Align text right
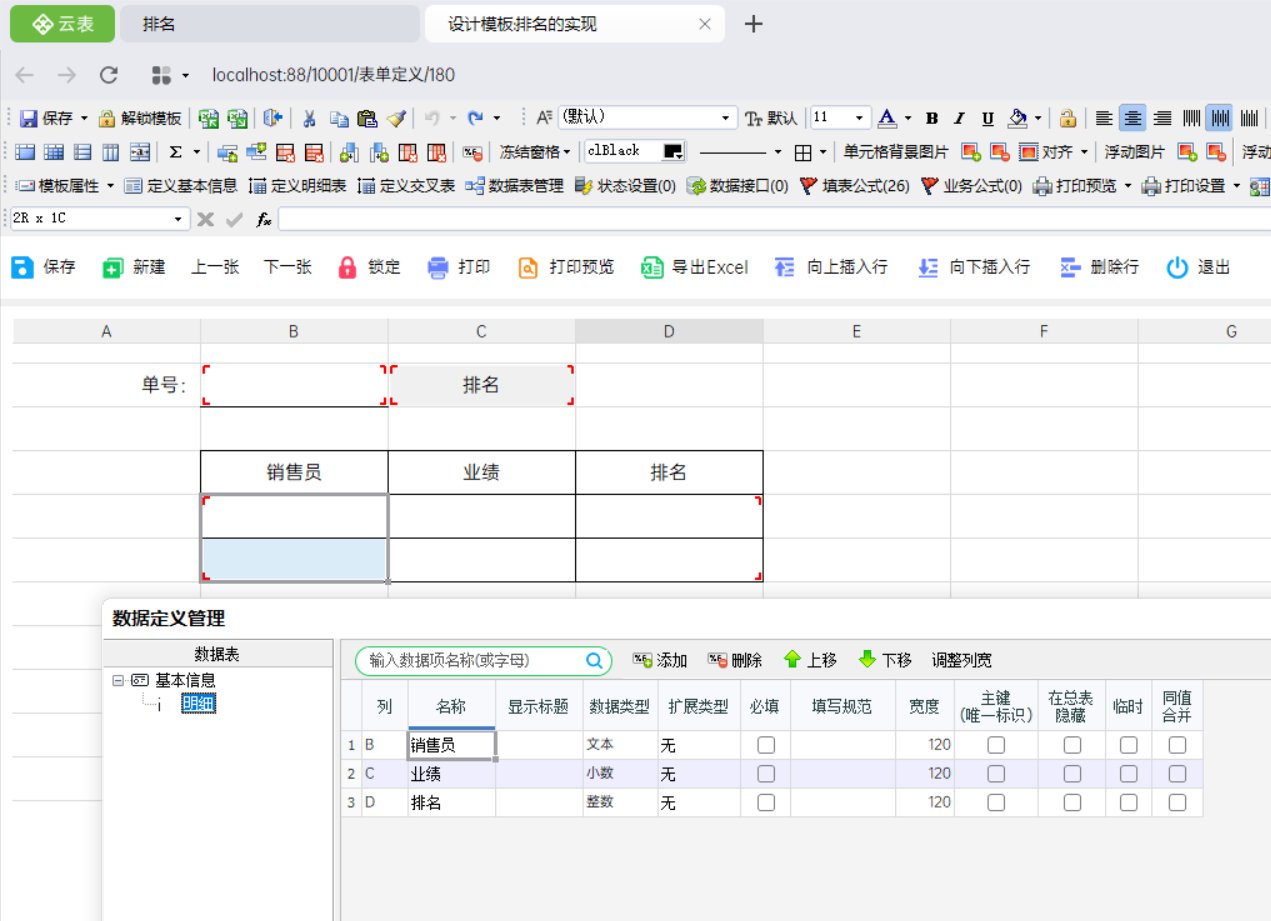 pos(1162,118)
